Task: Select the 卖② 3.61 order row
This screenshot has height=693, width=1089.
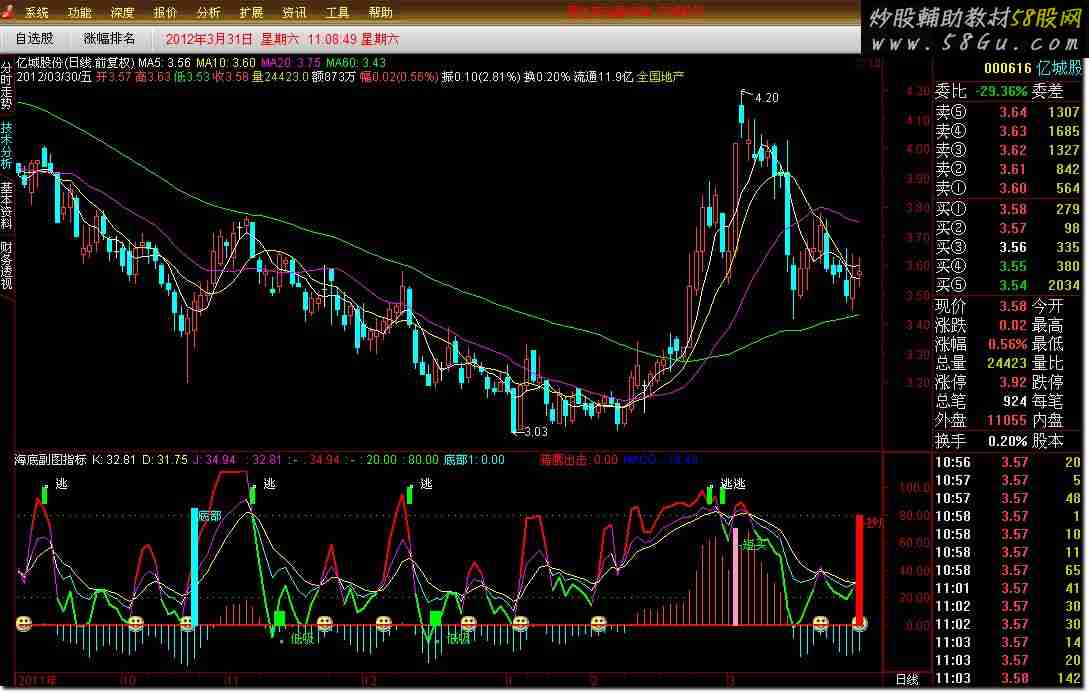Action: (1008, 169)
